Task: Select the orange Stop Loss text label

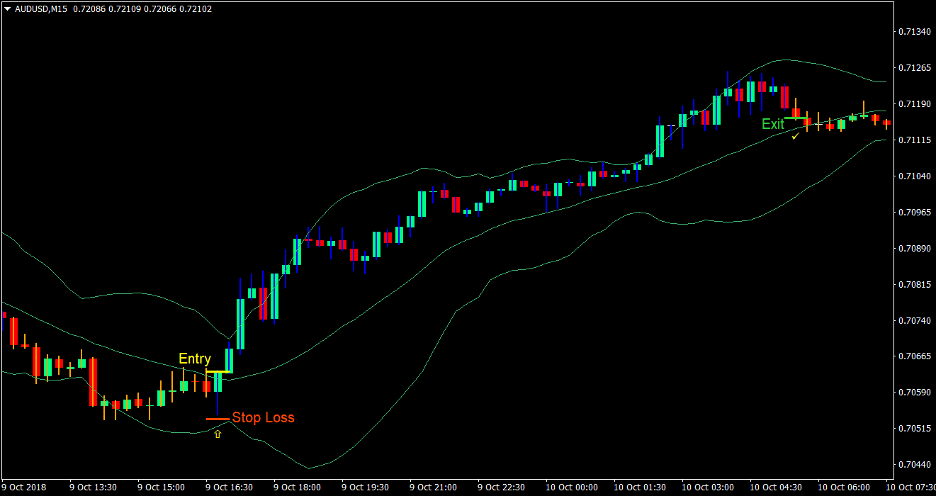Action: pyautogui.click(x=263, y=418)
